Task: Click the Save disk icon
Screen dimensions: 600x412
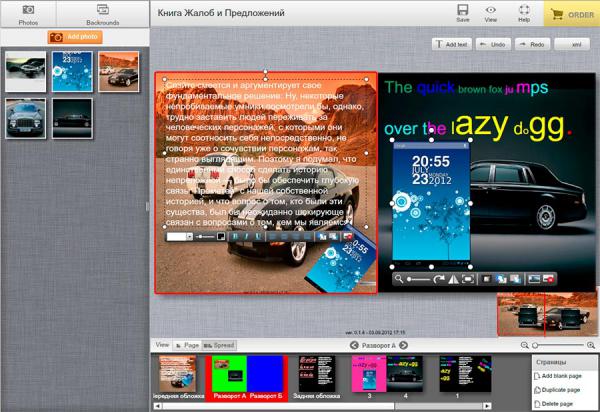Action: [x=463, y=13]
